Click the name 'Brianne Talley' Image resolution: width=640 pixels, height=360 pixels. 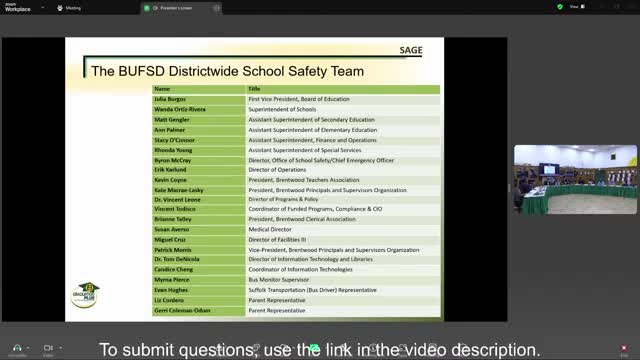(x=173, y=219)
